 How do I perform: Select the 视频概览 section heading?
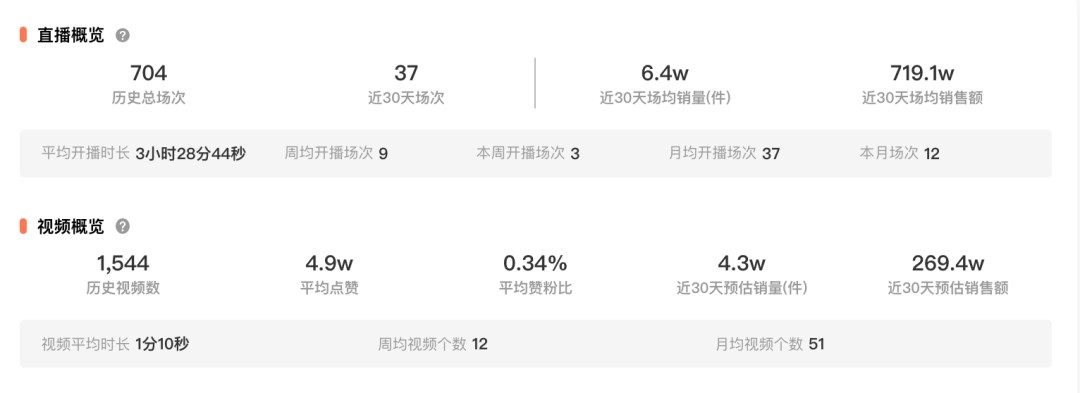71,226
